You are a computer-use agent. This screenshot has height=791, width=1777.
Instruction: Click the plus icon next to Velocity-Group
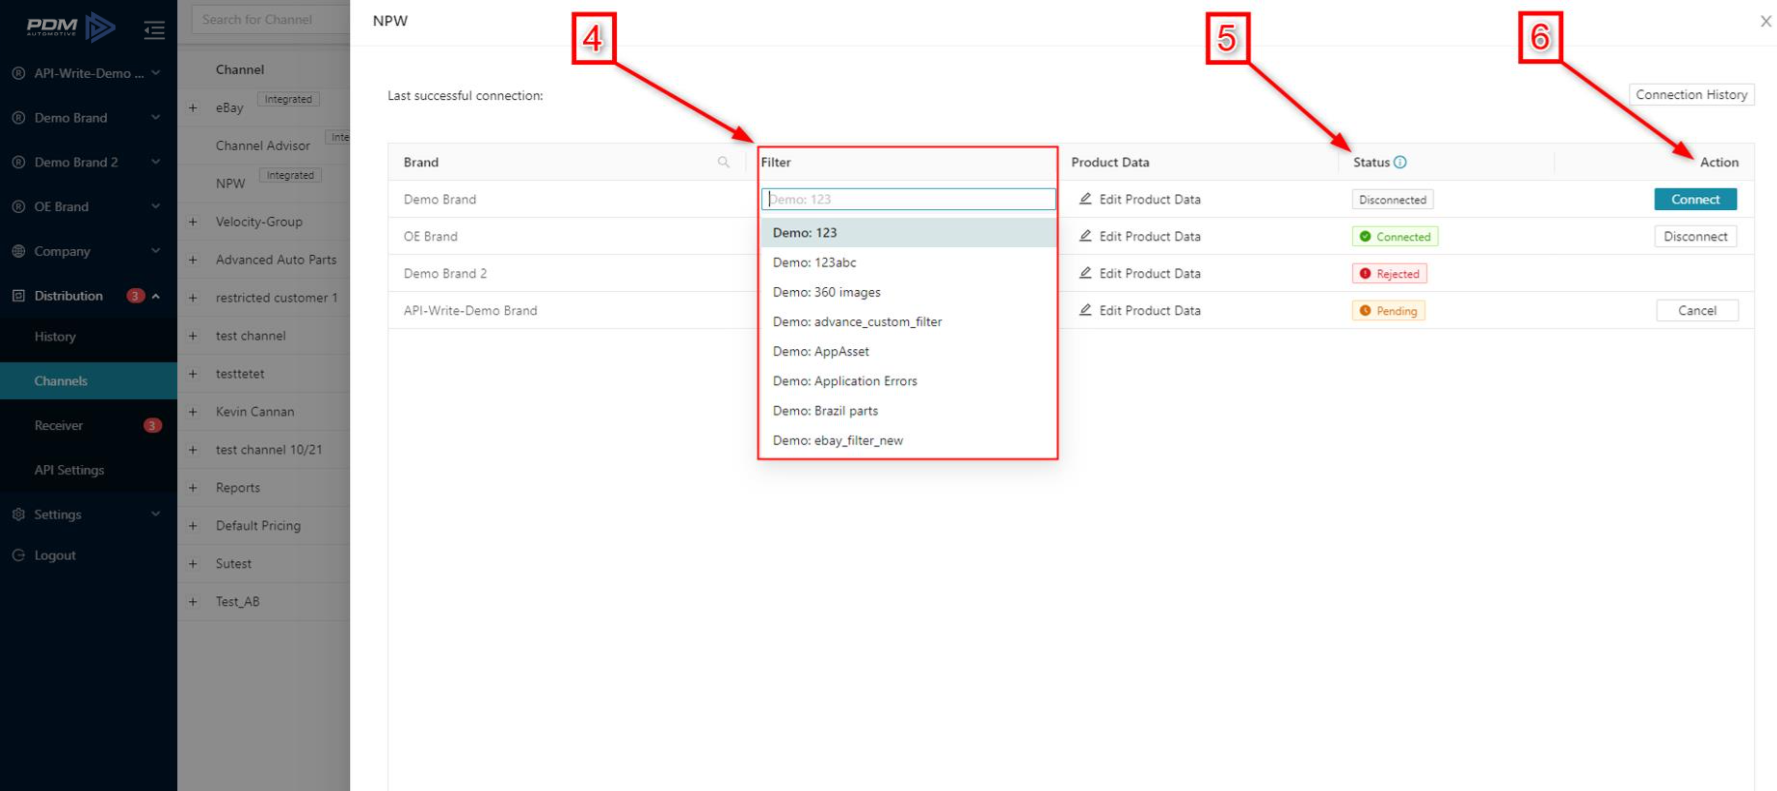click(193, 222)
